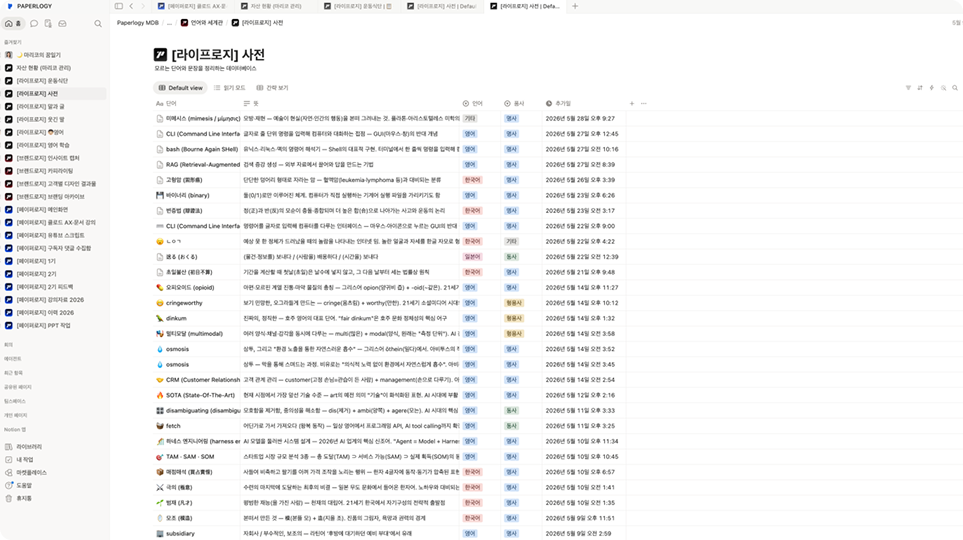
Task: Open 뜻 column header menu
Action: pyautogui.click(x=350, y=104)
